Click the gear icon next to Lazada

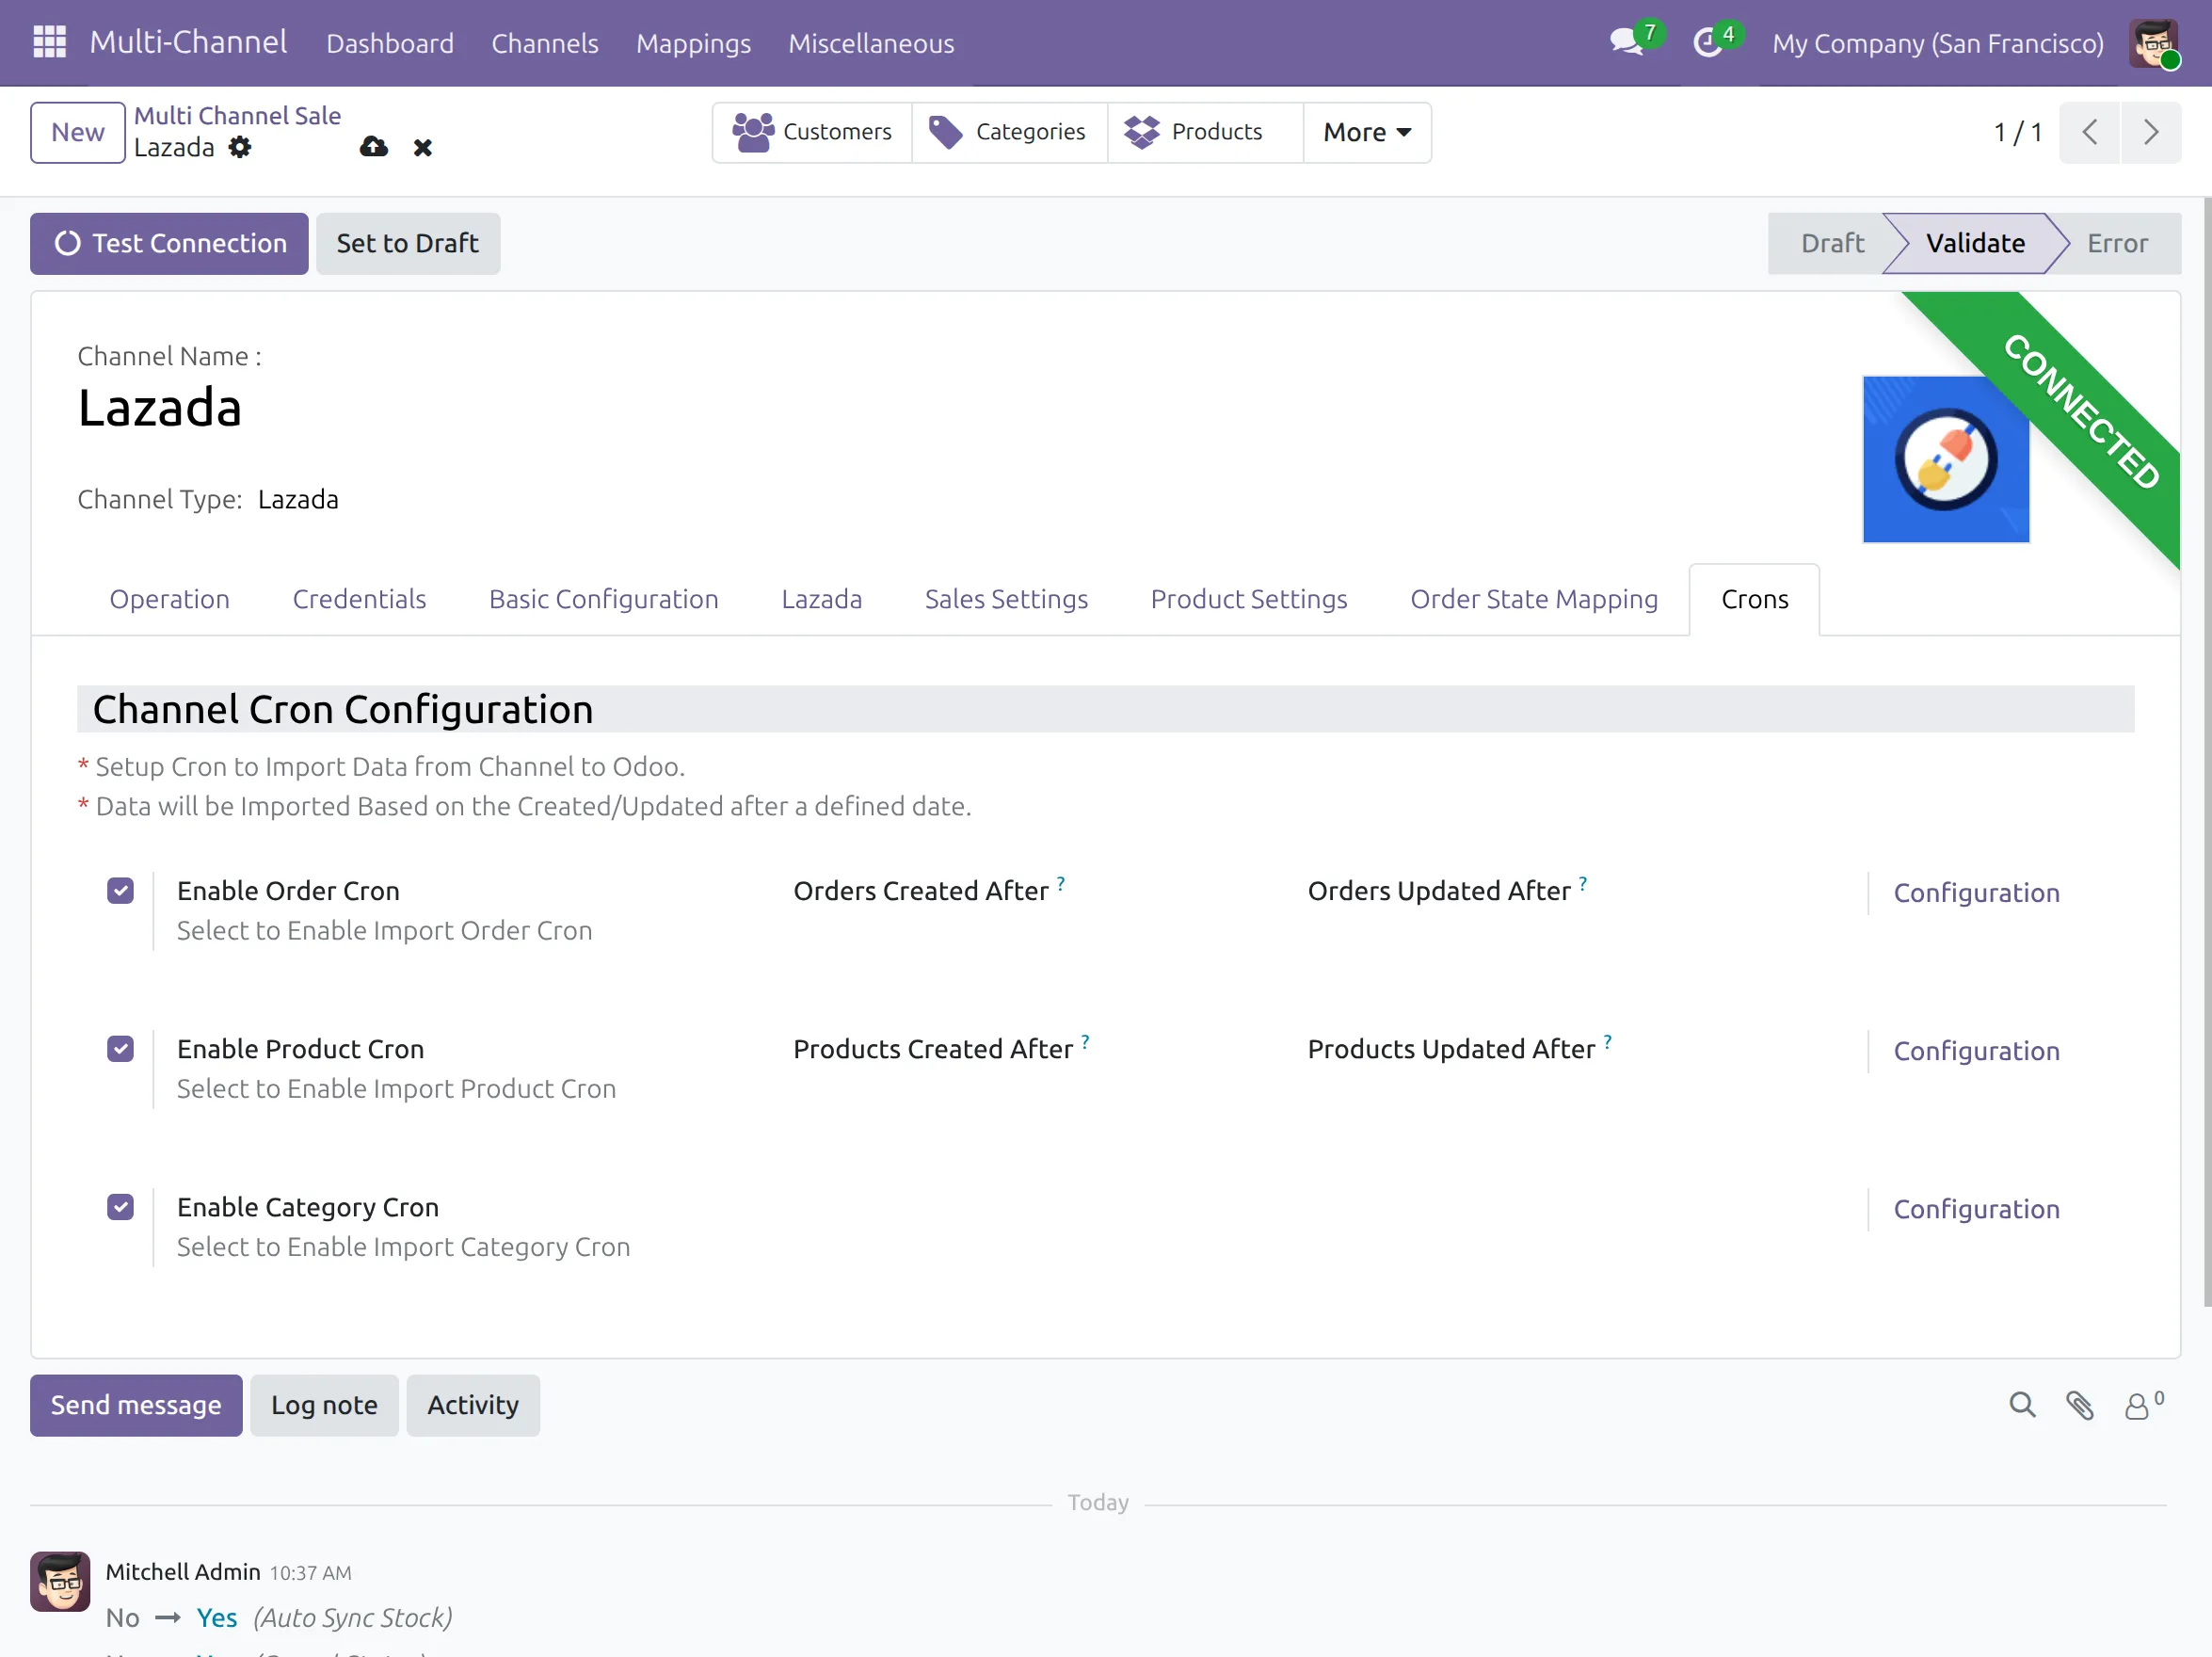point(240,148)
